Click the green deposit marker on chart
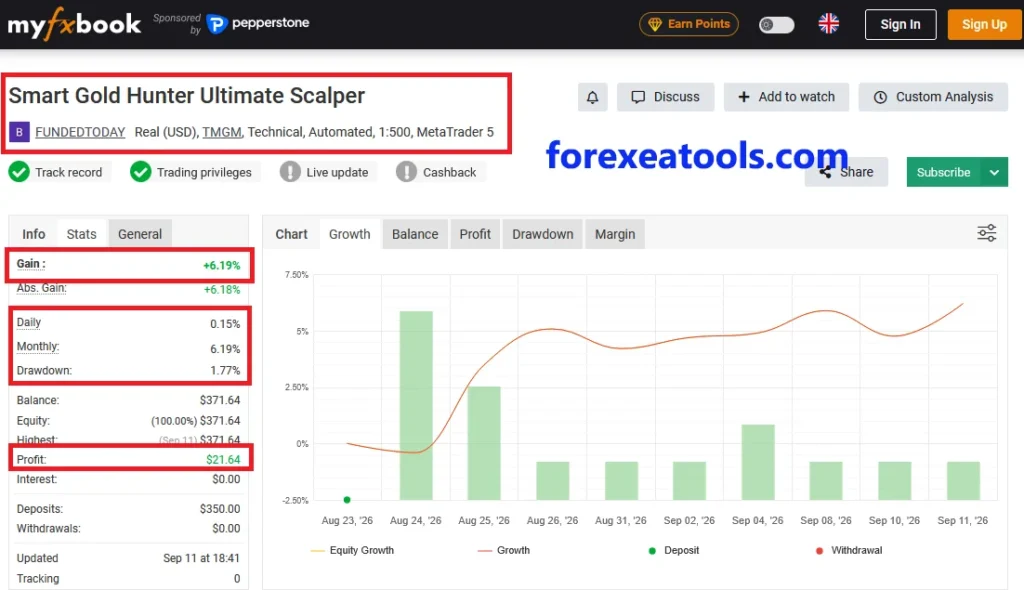This screenshot has width=1024, height=590. click(347, 500)
